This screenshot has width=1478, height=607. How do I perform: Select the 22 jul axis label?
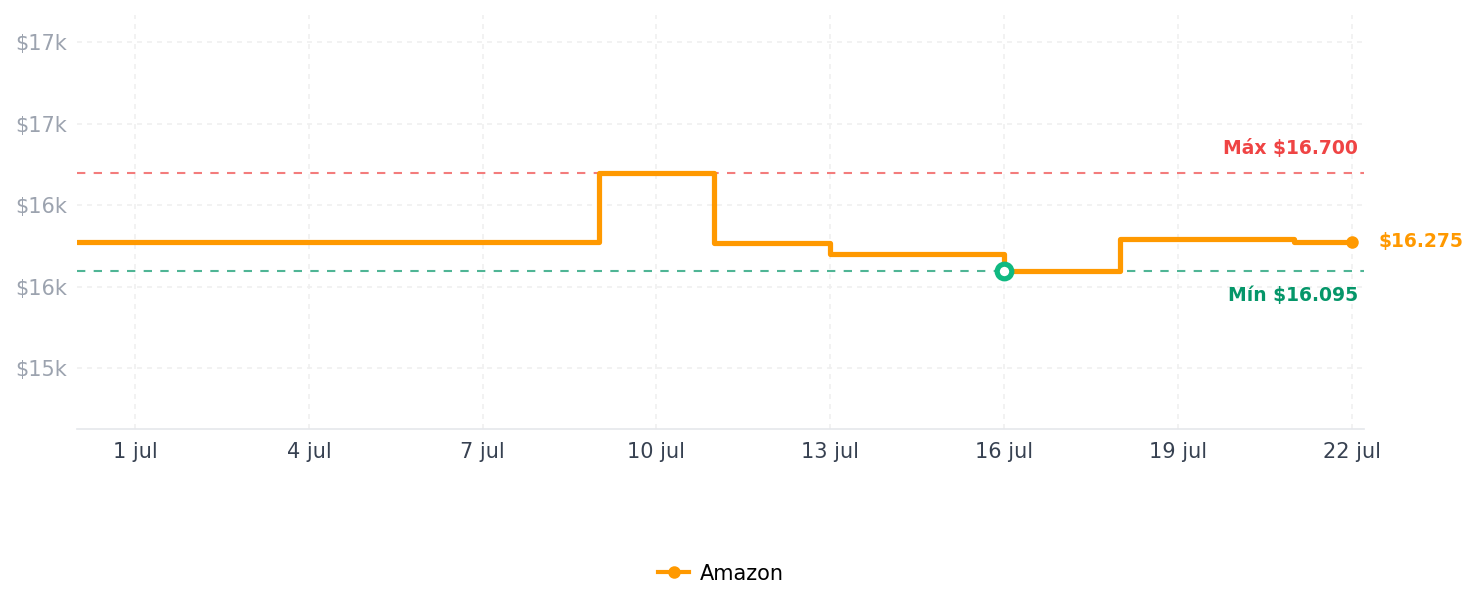point(1352,451)
